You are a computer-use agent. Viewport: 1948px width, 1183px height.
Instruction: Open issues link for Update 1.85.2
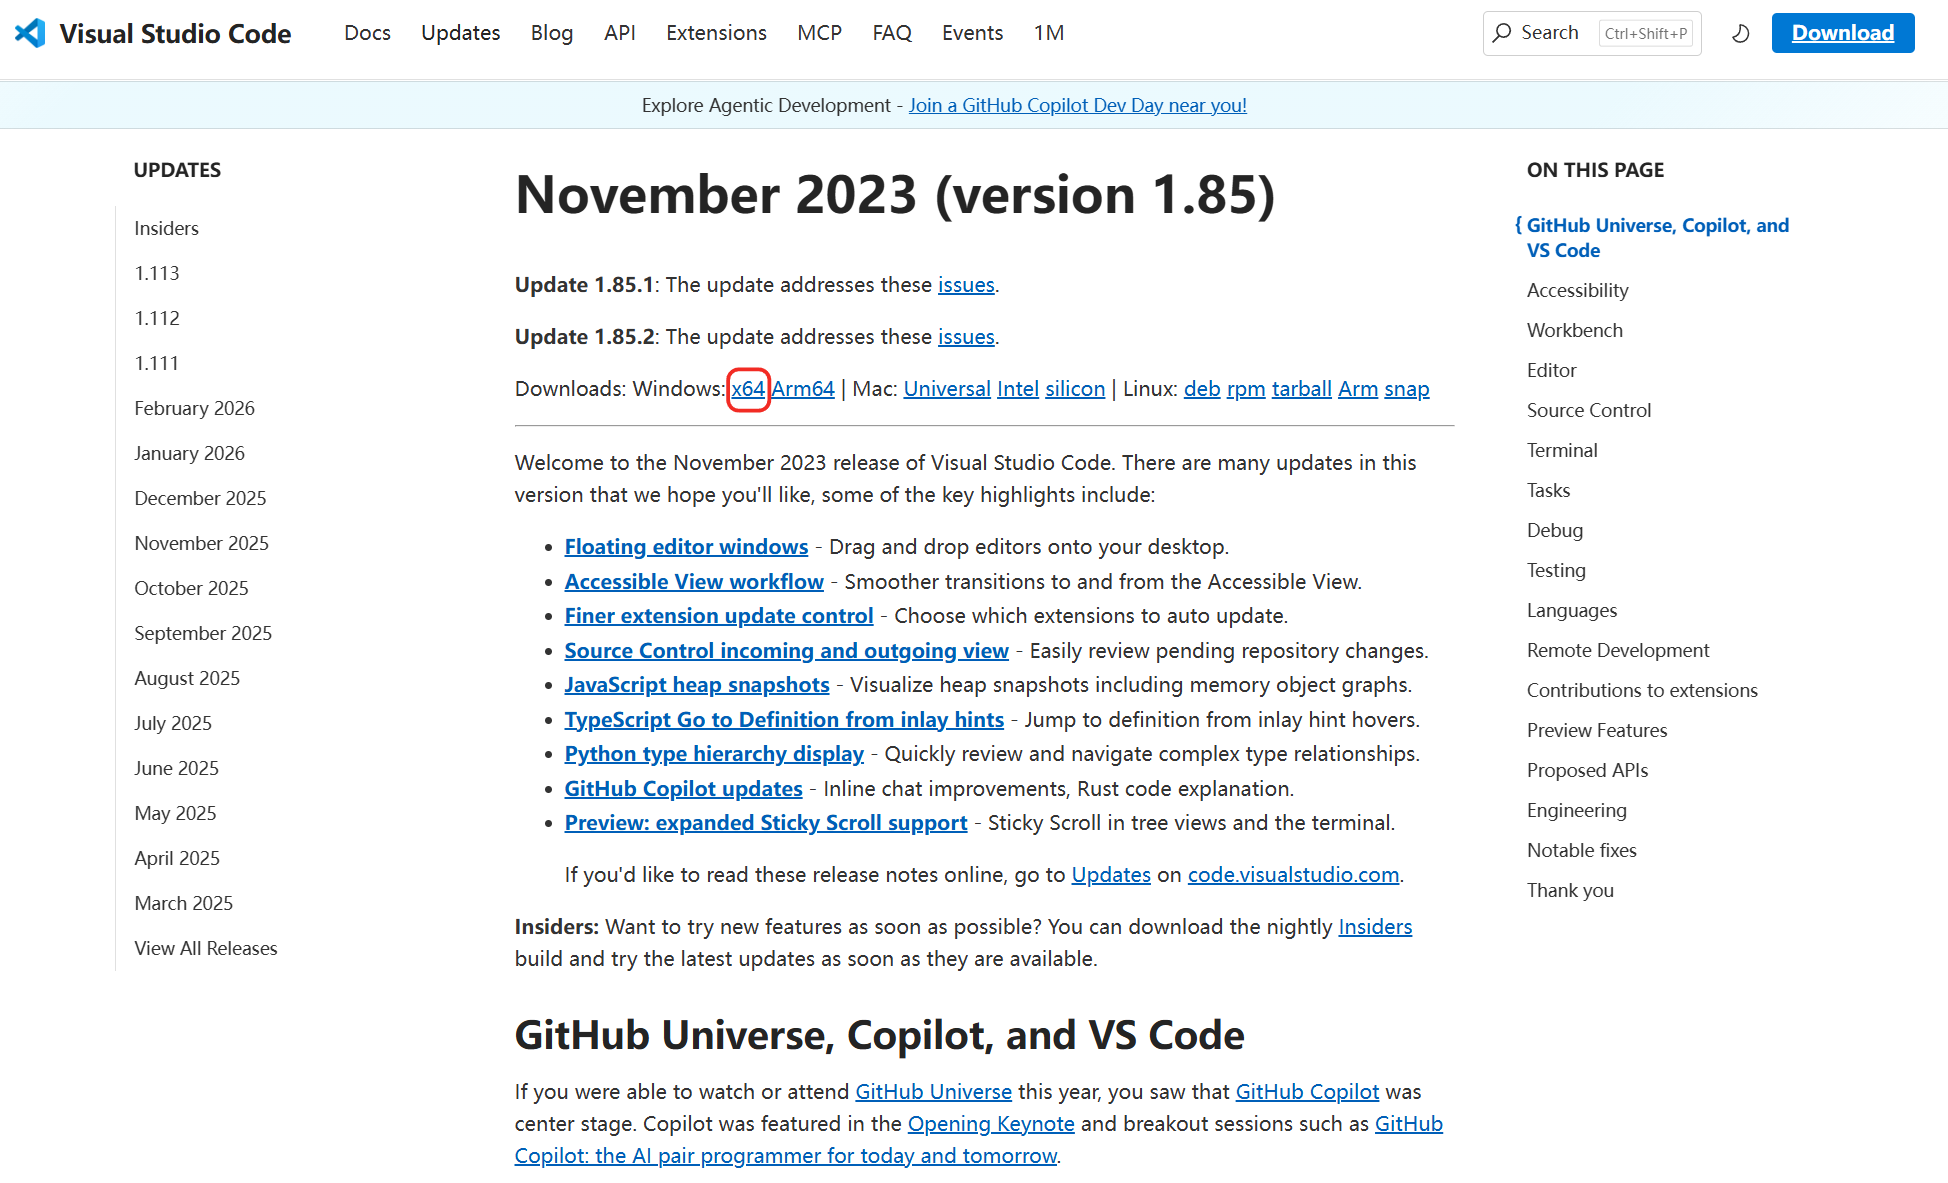coord(965,337)
